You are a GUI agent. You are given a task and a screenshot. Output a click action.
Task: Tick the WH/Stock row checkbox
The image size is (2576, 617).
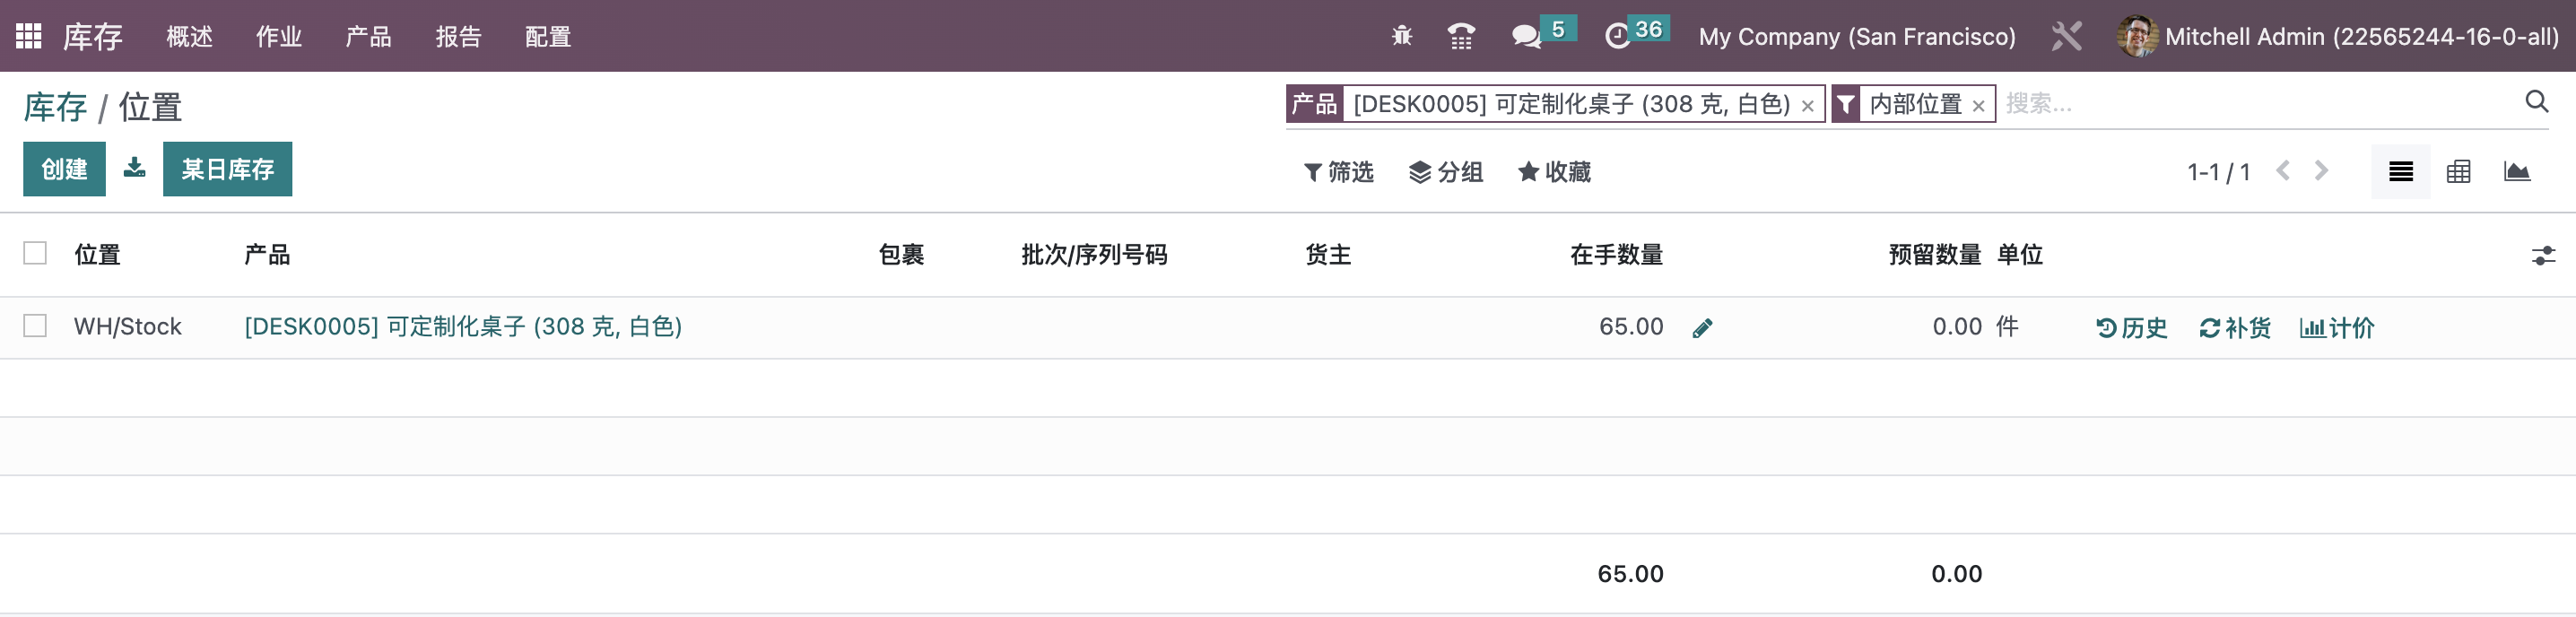tap(35, 326)
